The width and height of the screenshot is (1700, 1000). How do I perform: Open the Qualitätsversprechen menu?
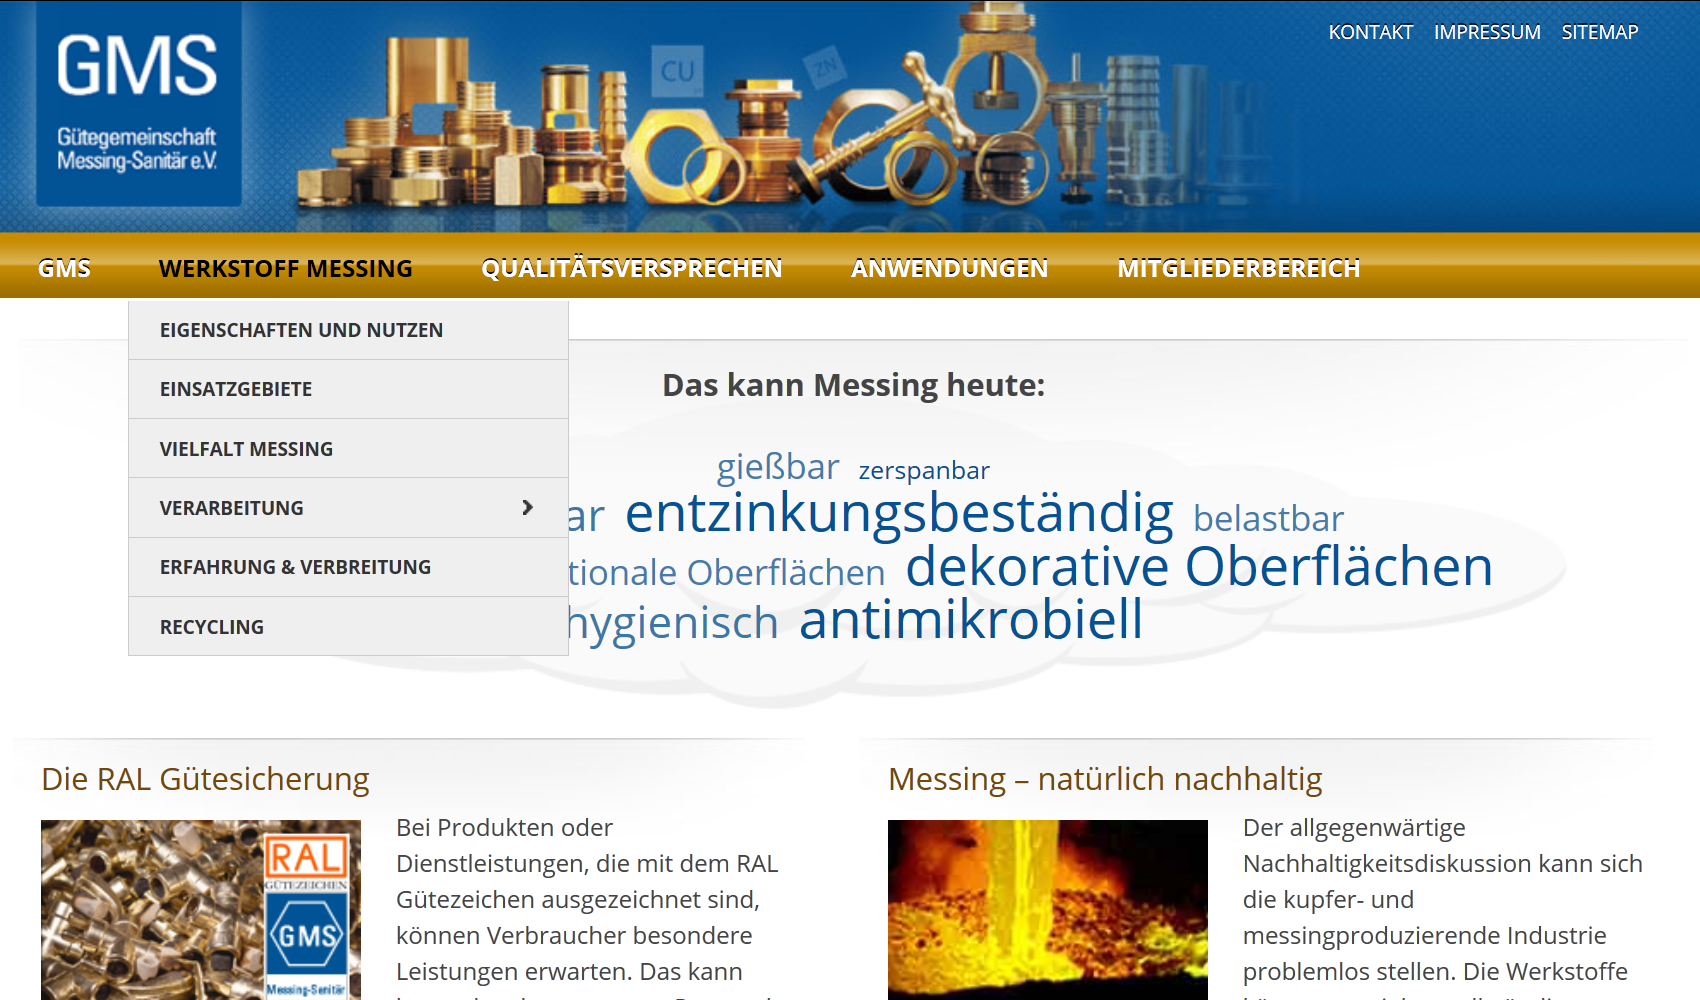point(631,268)
